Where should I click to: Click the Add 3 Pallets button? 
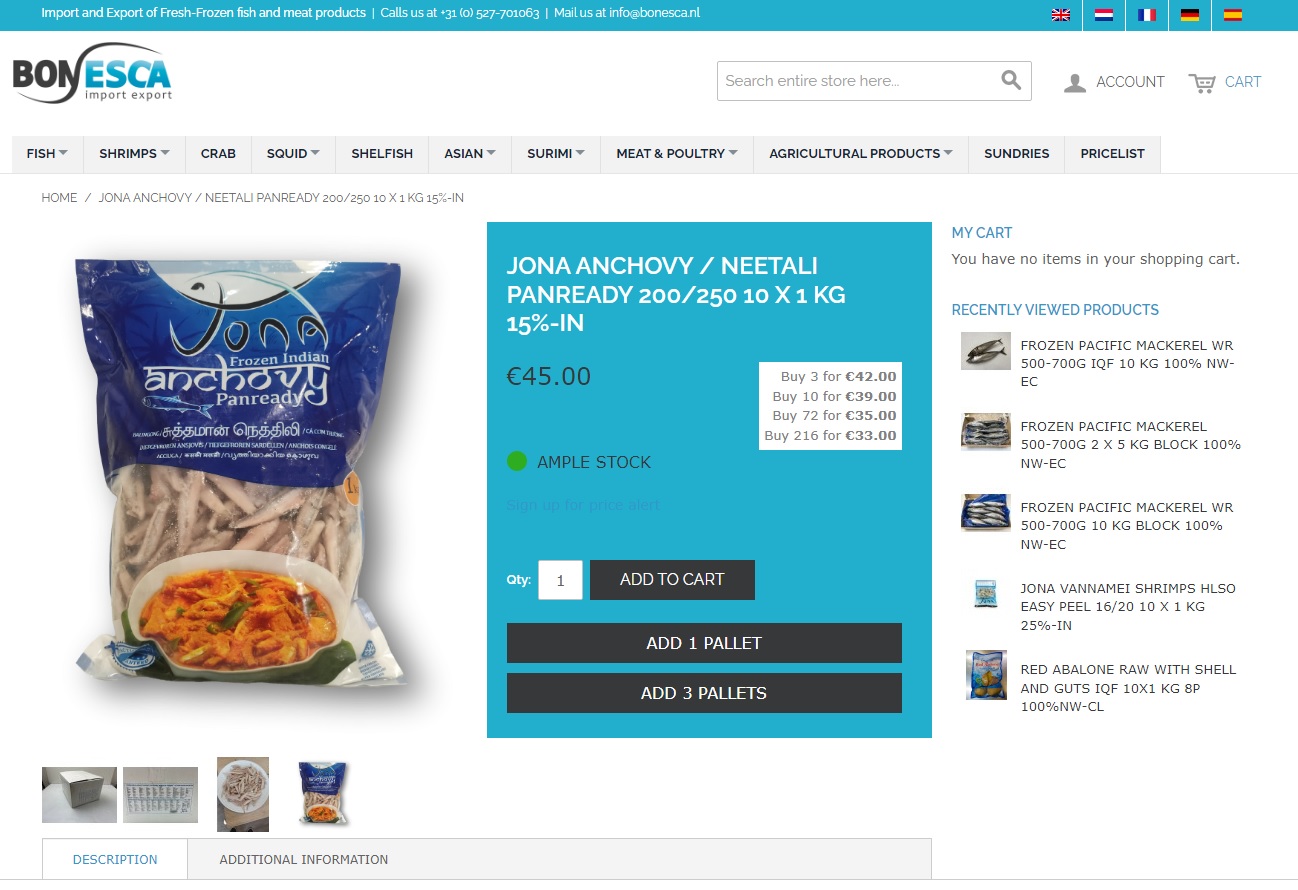pos(704,693)
